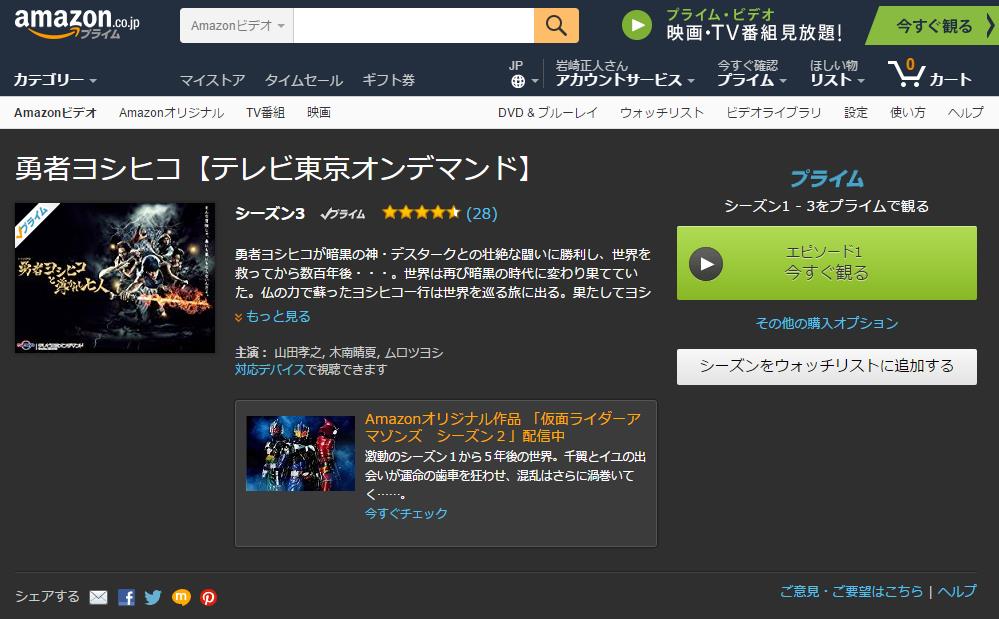Image resolution: width=999 pixels, height=619 pixels.
Task: Share on Mixi orange icon
Action: pos(181,597)
